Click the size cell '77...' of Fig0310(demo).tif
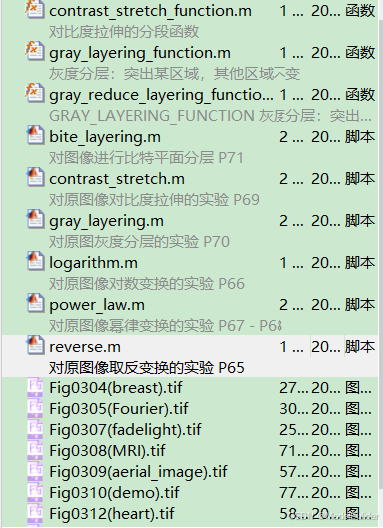 (293, 493)
